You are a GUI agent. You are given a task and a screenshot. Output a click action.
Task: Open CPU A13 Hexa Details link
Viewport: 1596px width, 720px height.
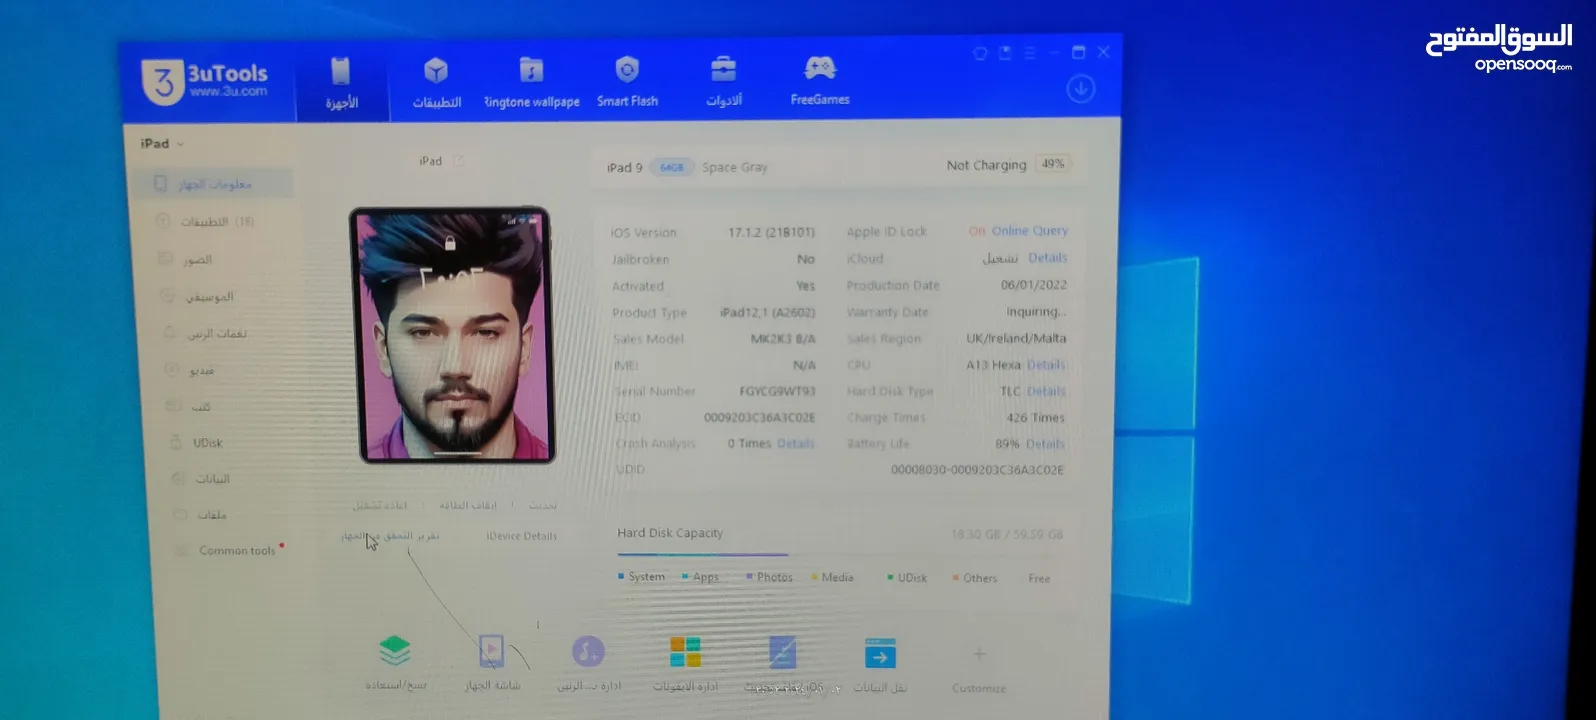[1046, 365]
